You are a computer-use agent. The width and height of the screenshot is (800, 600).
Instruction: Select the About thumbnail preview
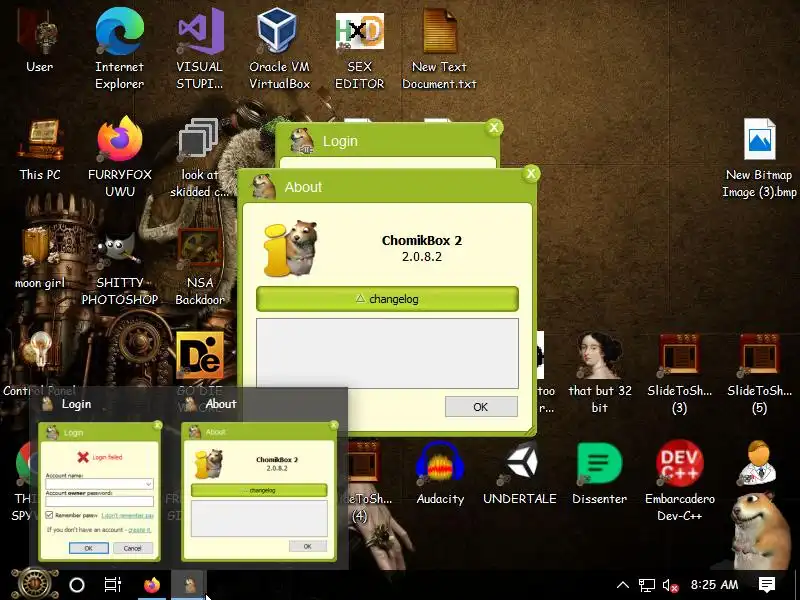[x=259, y=491]
